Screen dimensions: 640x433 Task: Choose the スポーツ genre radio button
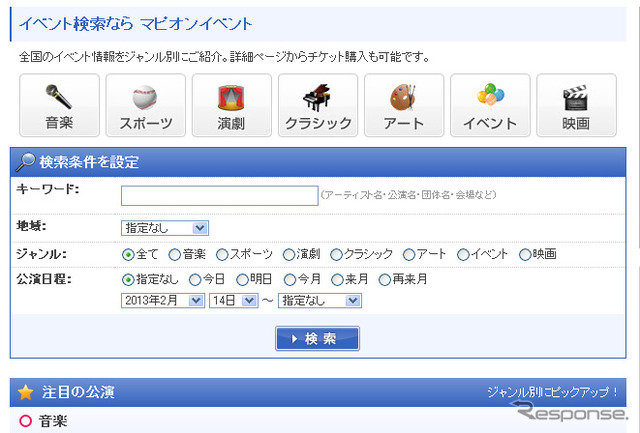(x=223, y=254)
